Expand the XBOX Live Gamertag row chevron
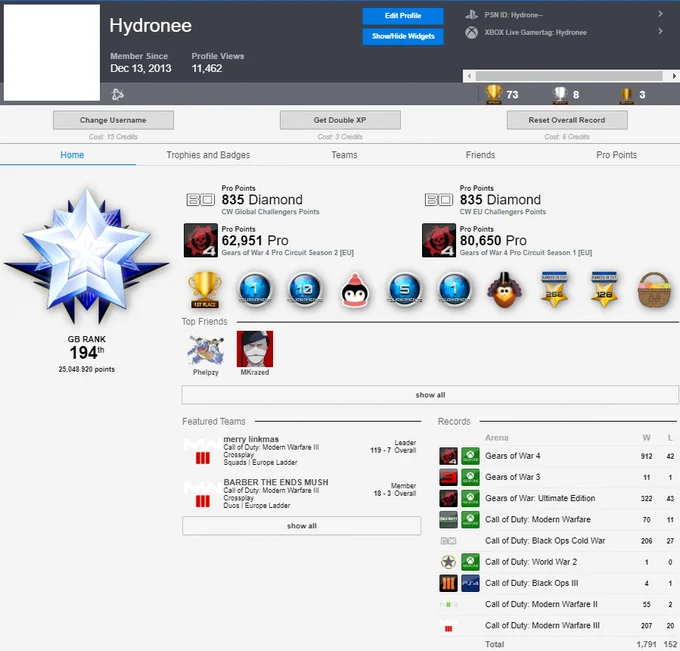The height and width of the screenshot is (651, 680). pos(660,31)
